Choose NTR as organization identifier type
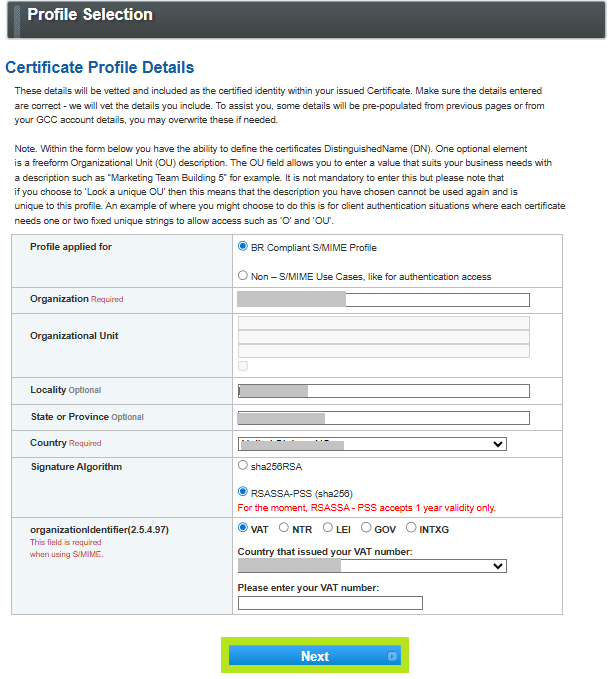Screen dimensions: 613x679 (x=284, y=528)
